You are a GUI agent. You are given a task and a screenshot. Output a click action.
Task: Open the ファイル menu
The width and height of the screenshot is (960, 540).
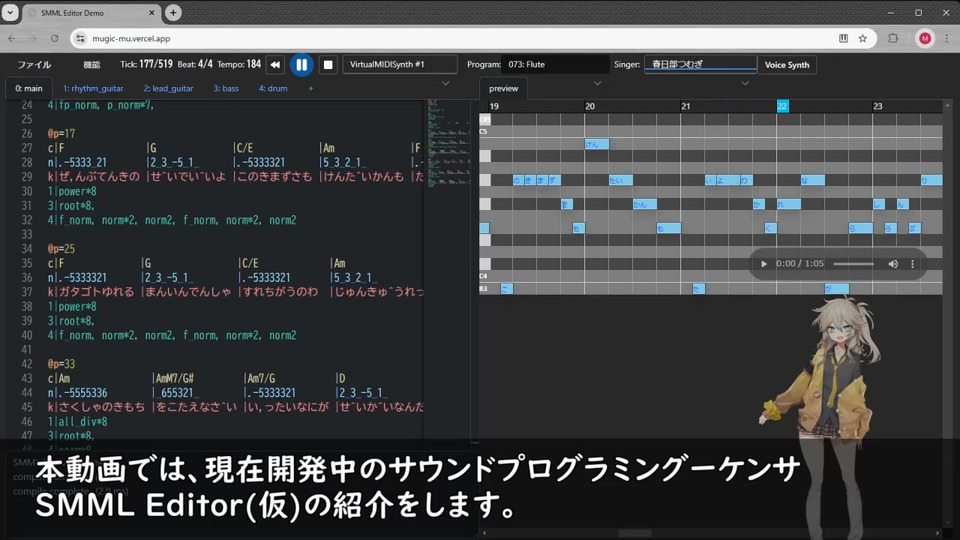coord(34,64)
